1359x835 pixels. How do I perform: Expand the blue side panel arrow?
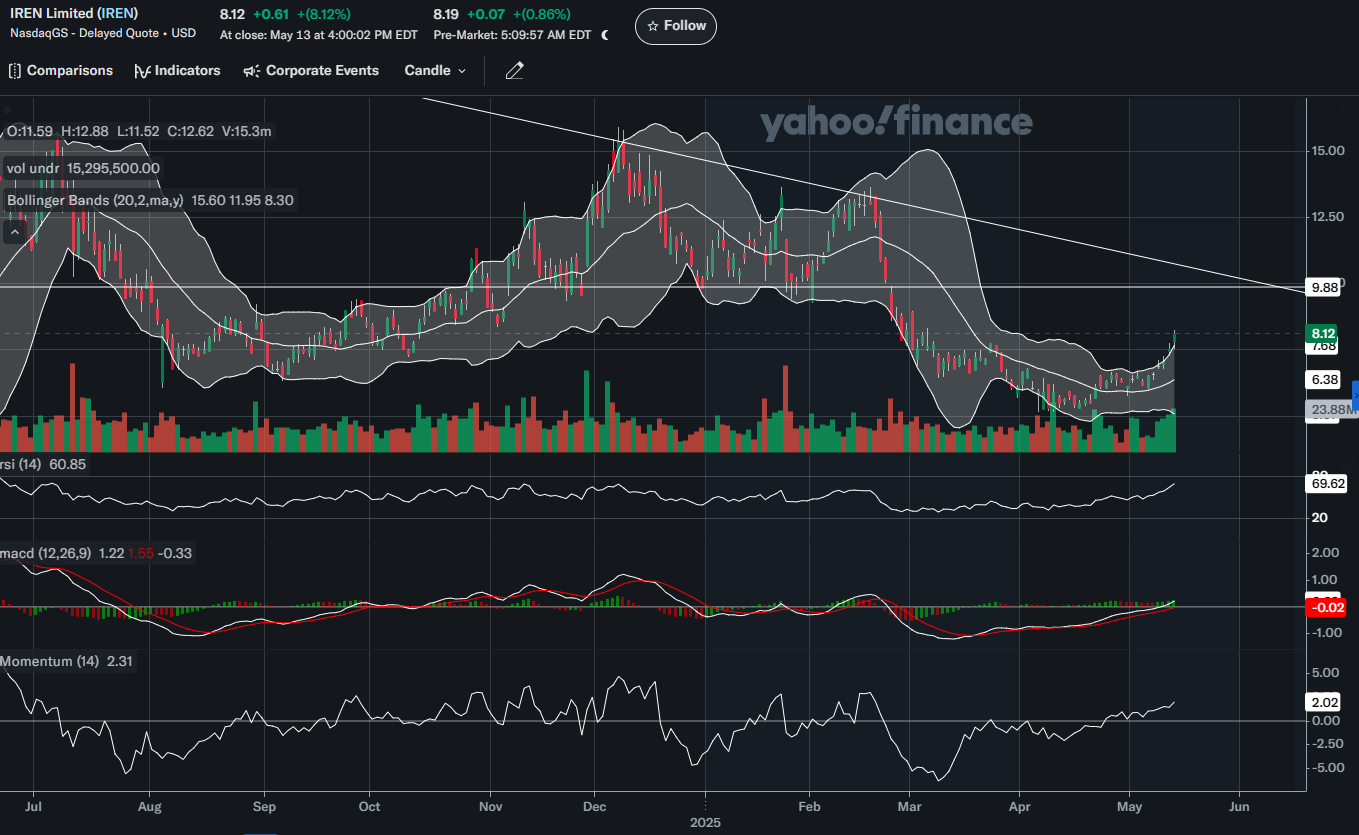pyautogui.click(x=1355, y=393)
